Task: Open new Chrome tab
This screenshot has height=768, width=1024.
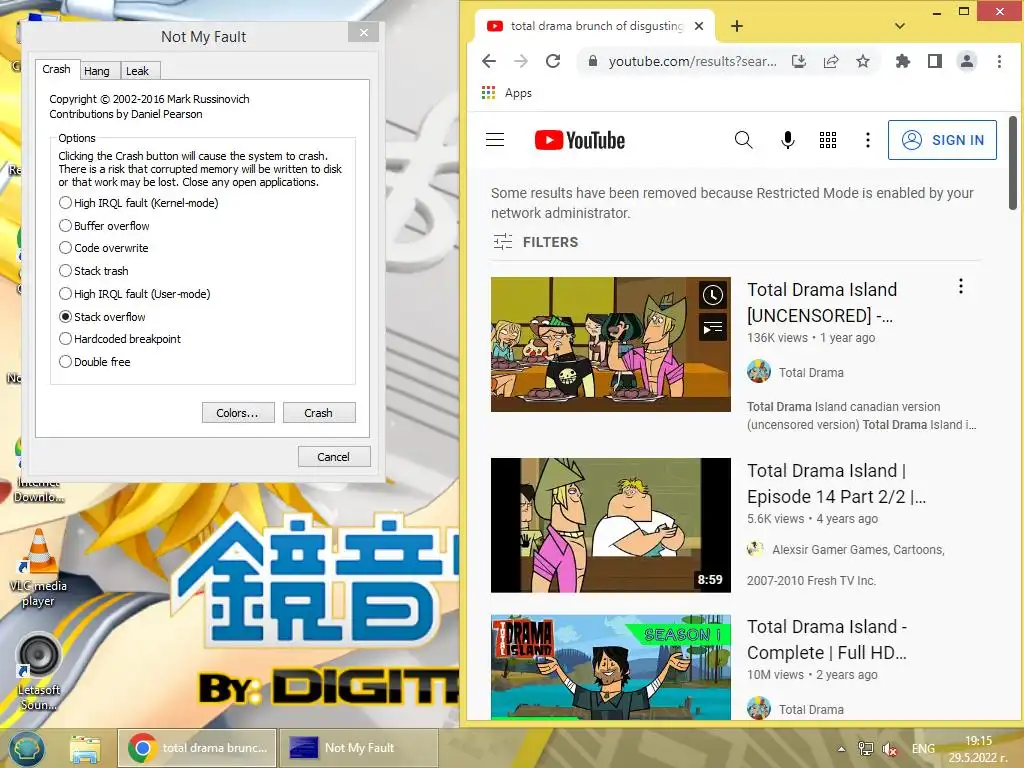Action: [x=737, y=26]
